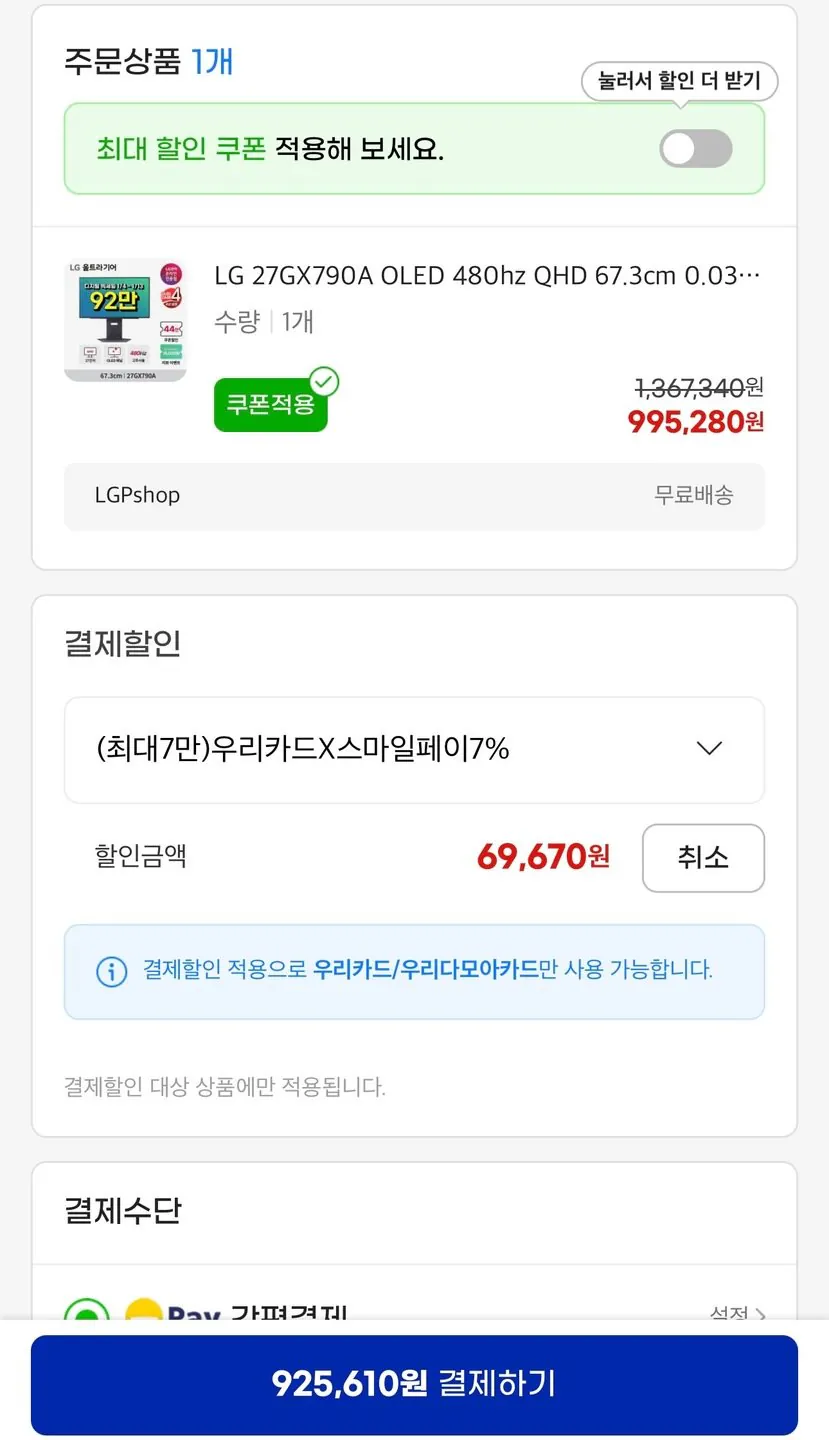829x1440 pixels.
Task: Tap the 눌러서 할인 더 받기 bubble
Action: 680,81
